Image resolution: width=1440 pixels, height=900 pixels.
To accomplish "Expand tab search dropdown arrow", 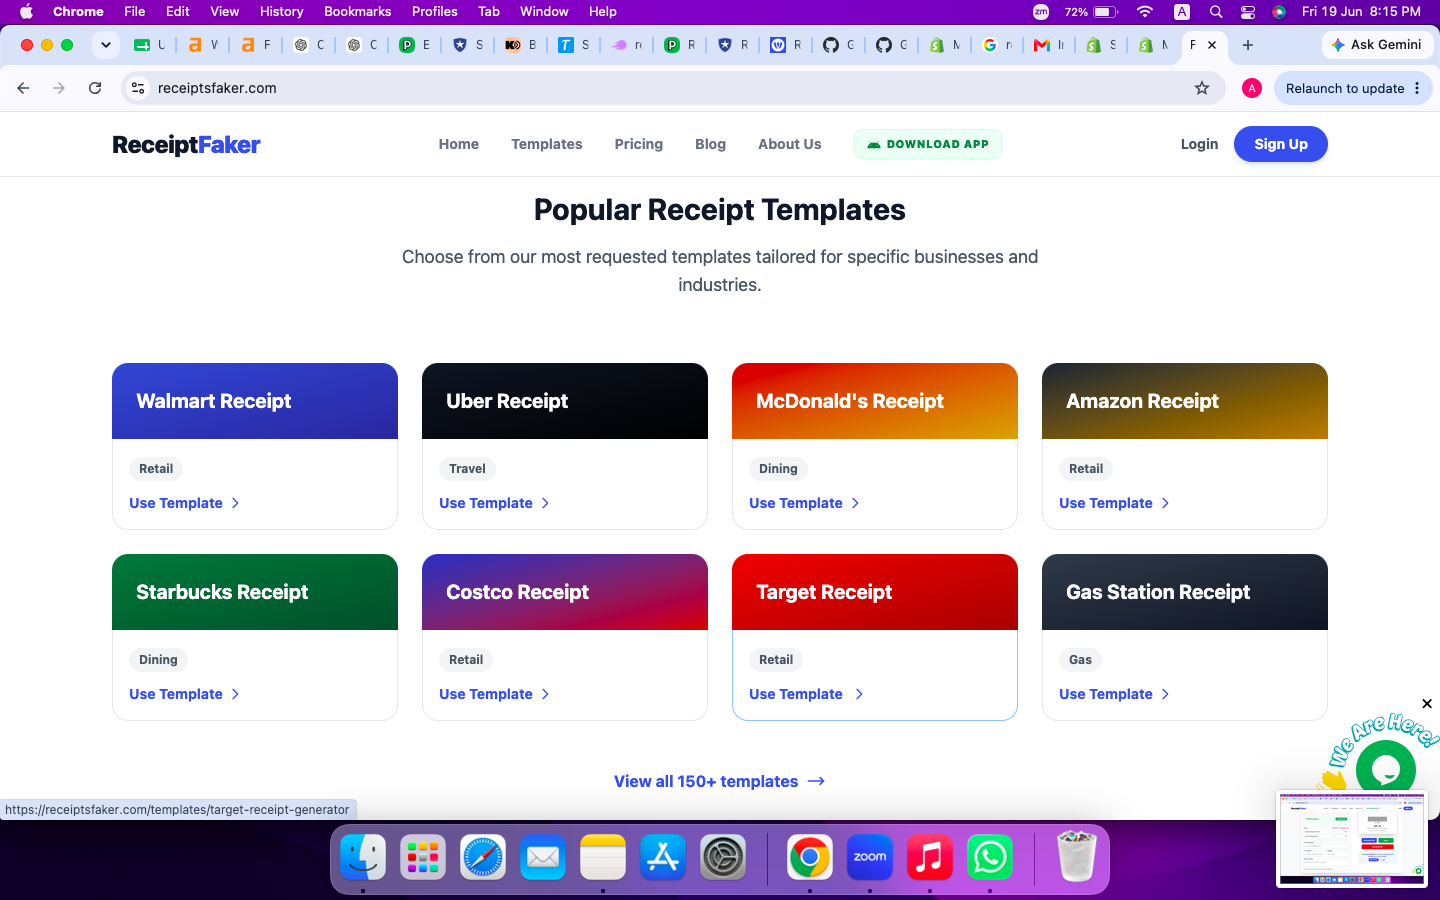I will [x=105, y=45].
